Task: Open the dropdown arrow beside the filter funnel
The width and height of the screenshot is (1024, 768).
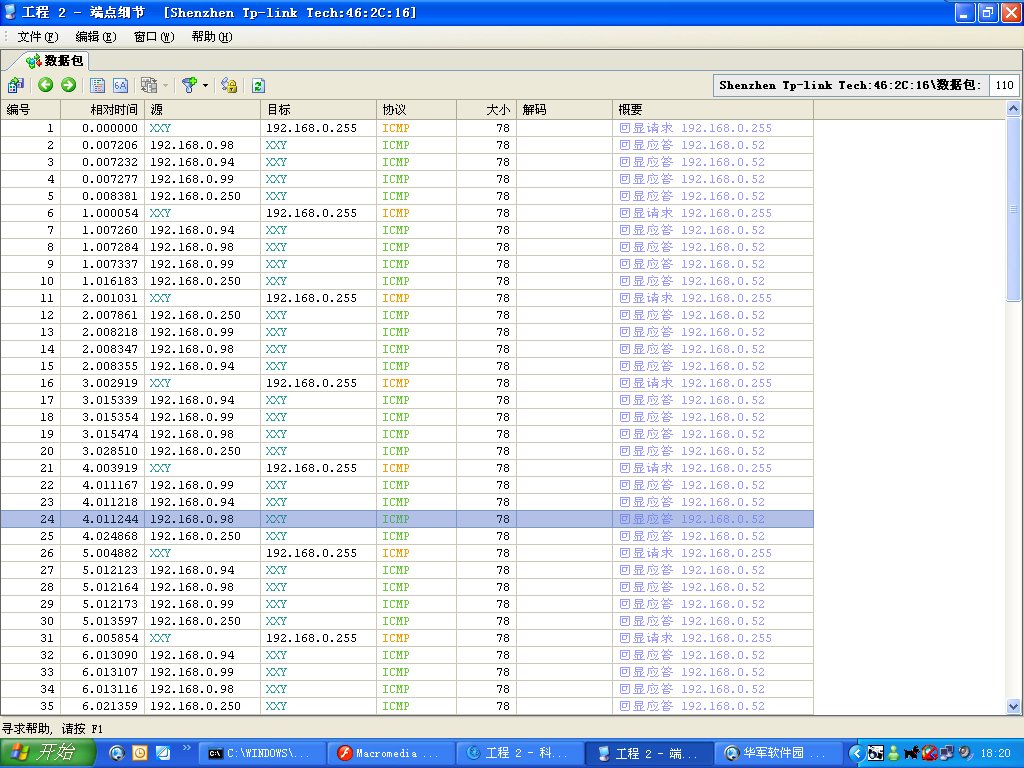Action: 205,86
